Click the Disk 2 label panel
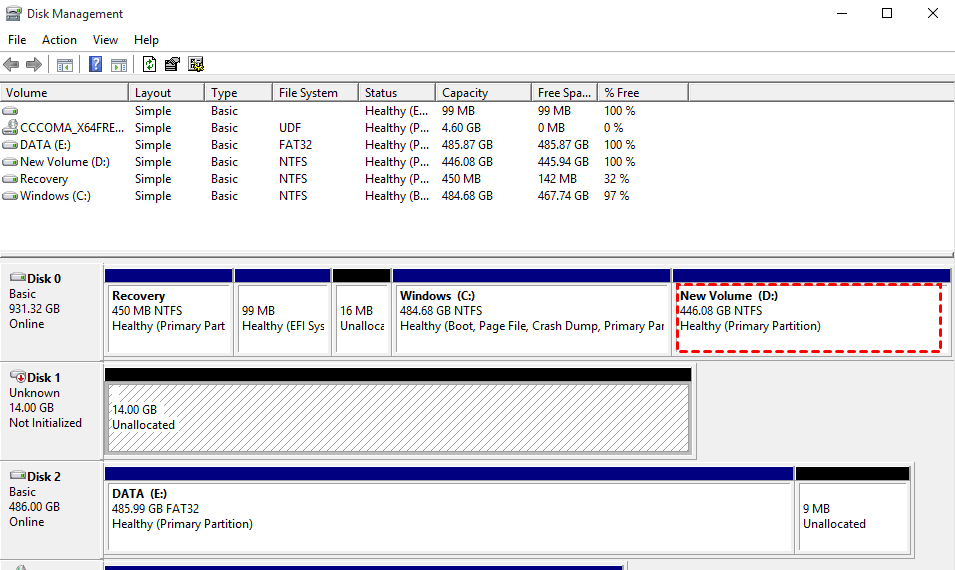955x570 pixels. (x=52, y=500)
